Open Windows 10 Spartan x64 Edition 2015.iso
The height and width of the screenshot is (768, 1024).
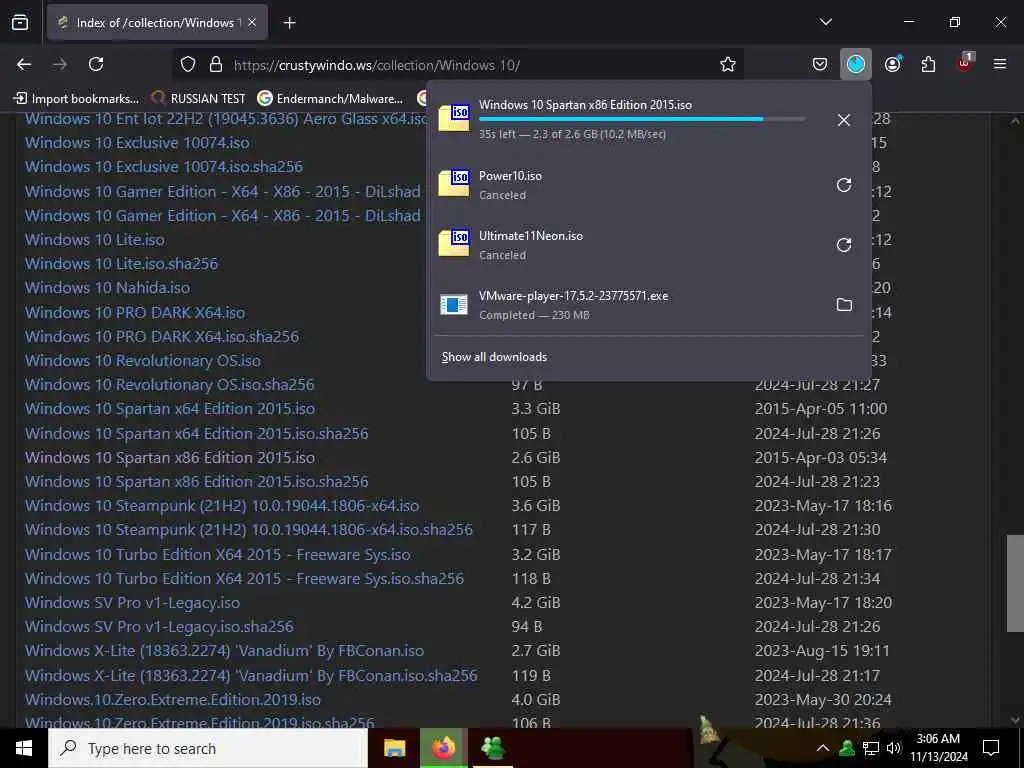pyautogui.click(x=170, y=409)
